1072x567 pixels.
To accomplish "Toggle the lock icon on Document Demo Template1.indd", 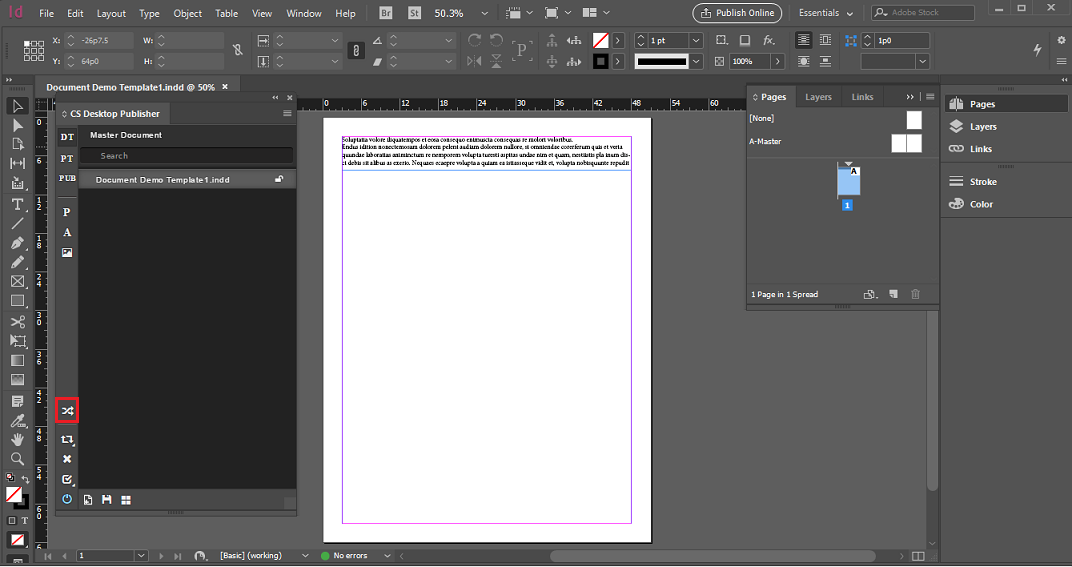I will [279, 179].
